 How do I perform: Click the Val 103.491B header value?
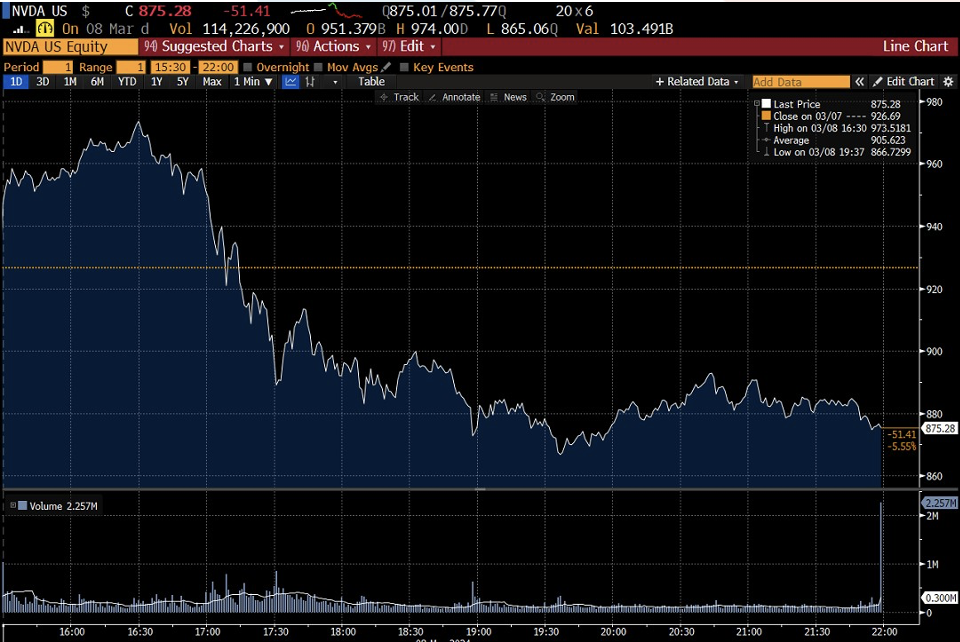pos(624,29)
